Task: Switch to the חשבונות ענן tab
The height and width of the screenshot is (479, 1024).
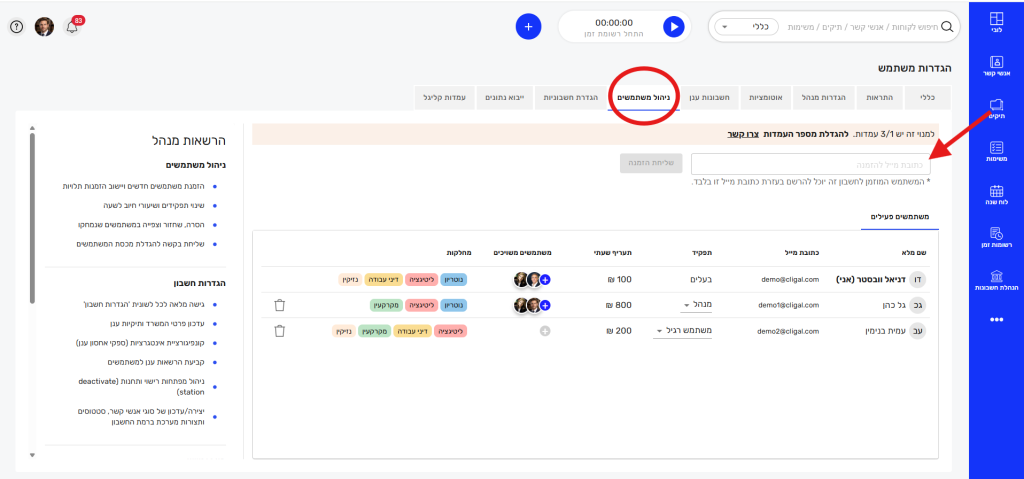Action: click(x=712, y=97)
